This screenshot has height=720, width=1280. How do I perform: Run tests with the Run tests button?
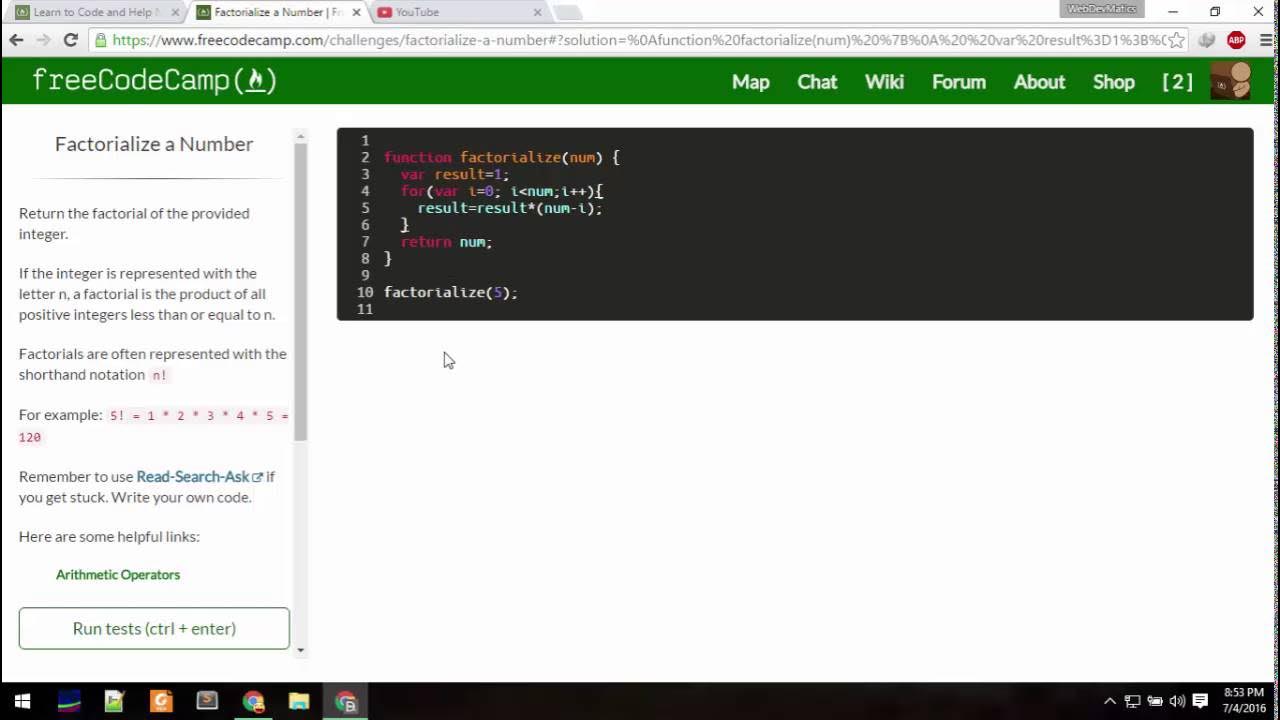point(154,628)
